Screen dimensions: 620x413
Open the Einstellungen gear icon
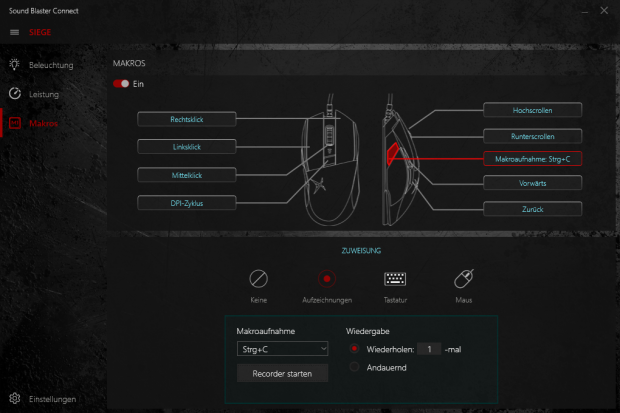(15, 398)
